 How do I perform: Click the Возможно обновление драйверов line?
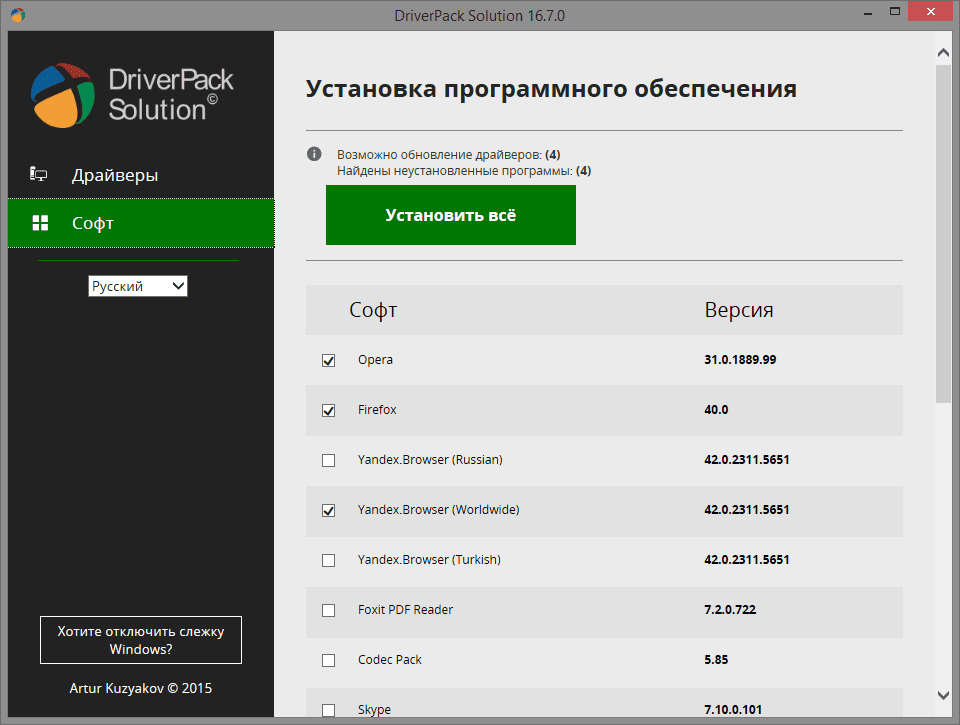pyautogui.click(x=449, y=154)
